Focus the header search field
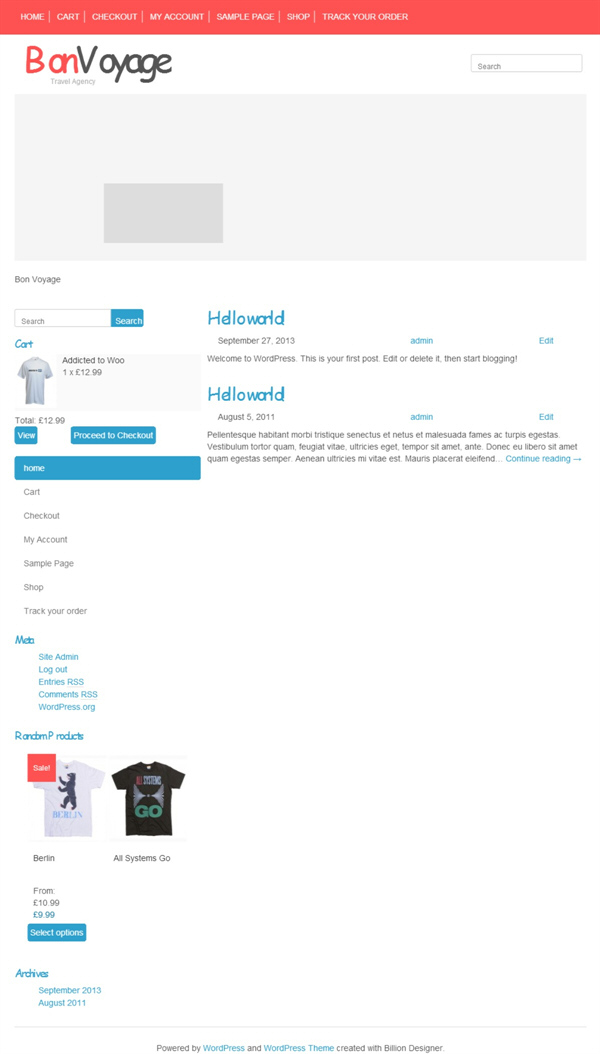This screenshot has width=600, height=1054. (526, 63)
